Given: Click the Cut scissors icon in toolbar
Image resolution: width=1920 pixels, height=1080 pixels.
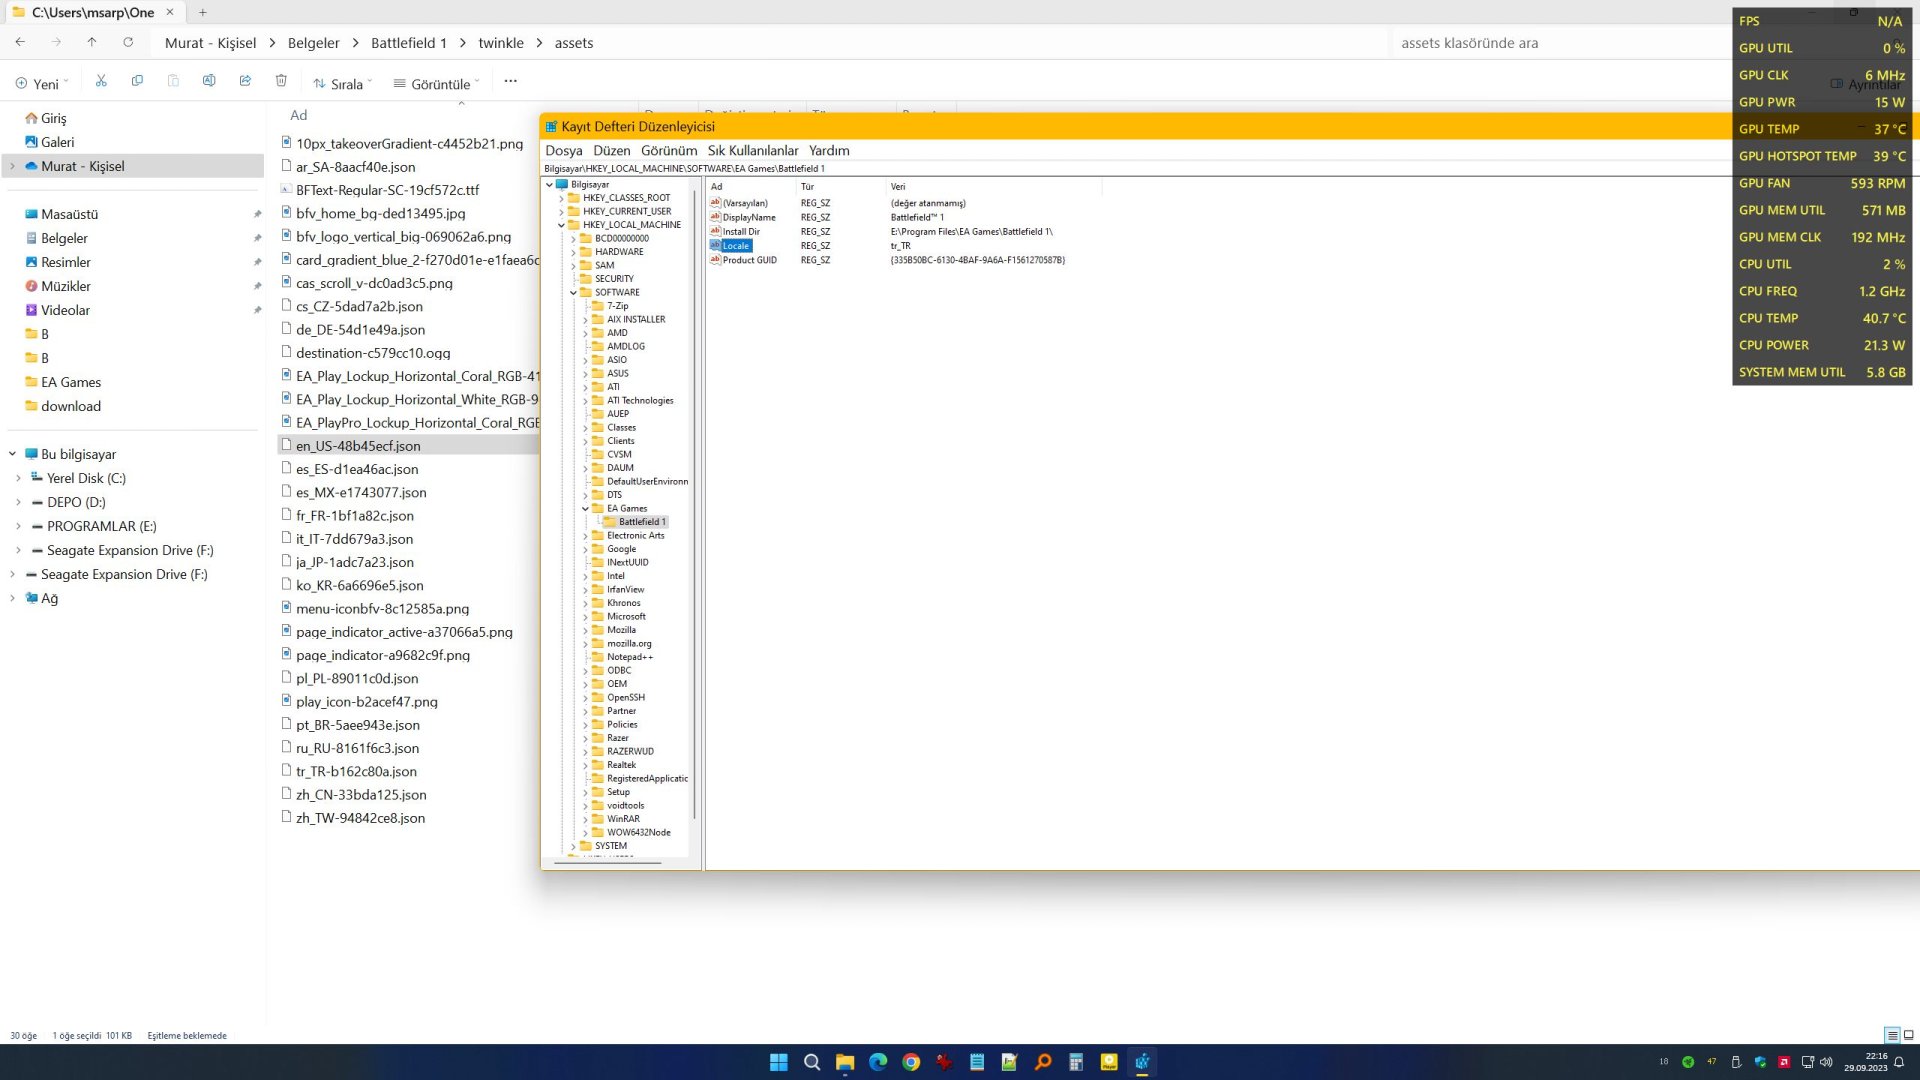Looking at the screenshot, I should pyautogui.click(x=101, y=82).
